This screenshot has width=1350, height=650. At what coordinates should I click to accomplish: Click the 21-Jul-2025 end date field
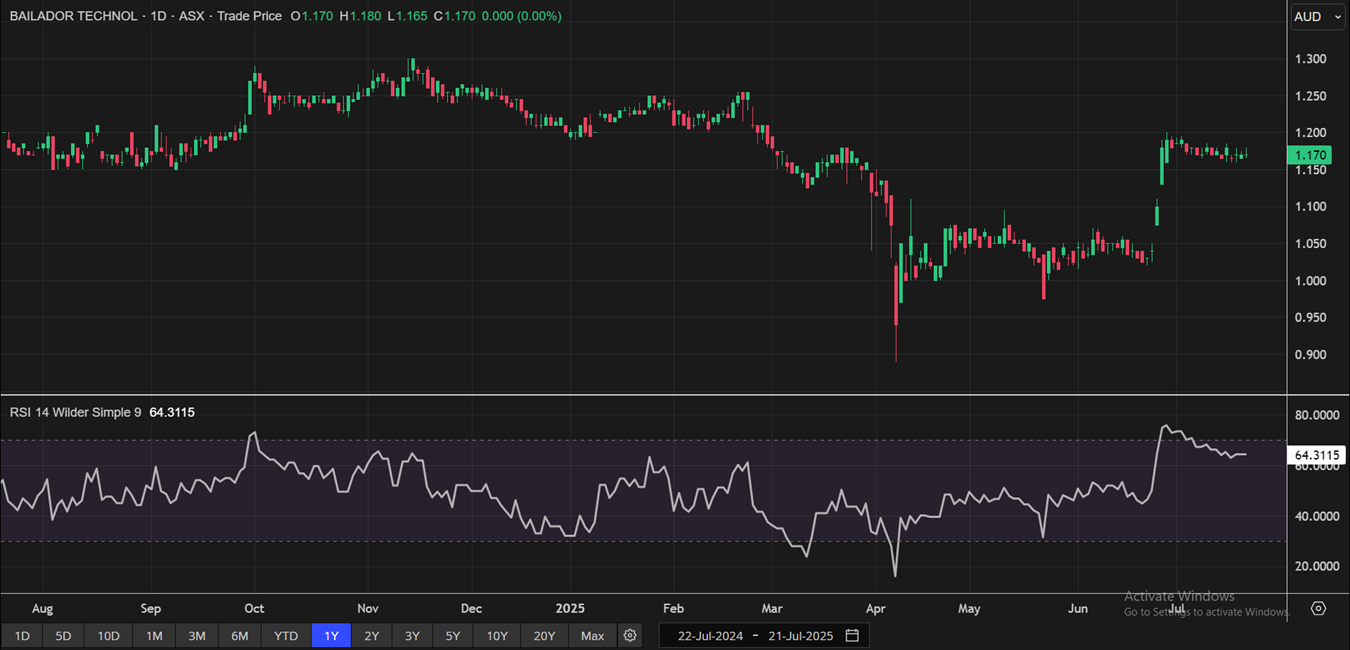coord(801,636)
